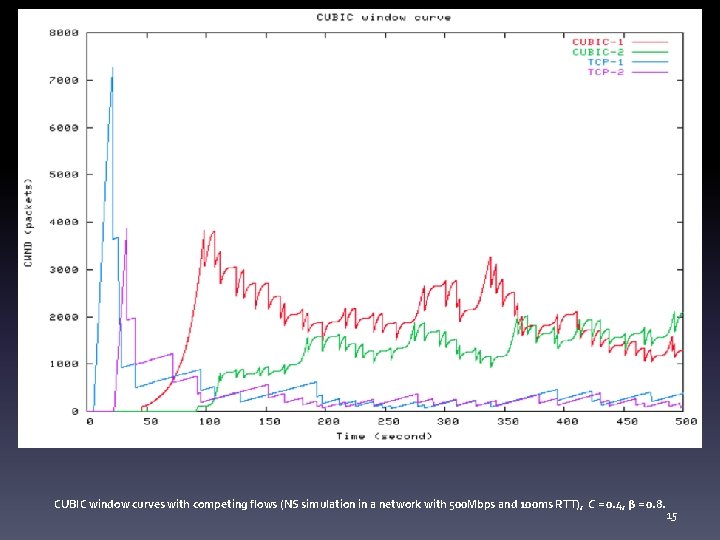This screenshot has height=540, width=720.
Task: Click the y-axis value 7000
Action: coord(64,80)
